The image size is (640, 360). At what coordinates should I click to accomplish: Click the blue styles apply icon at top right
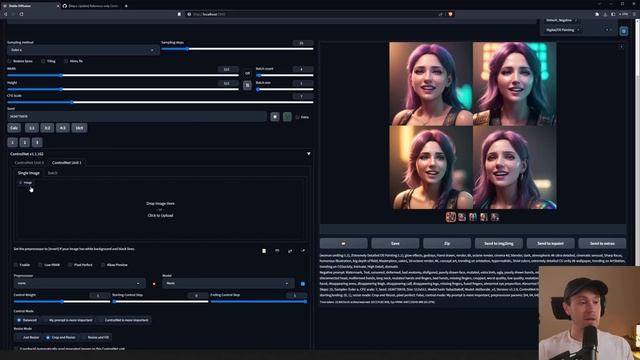pos(624,31)
